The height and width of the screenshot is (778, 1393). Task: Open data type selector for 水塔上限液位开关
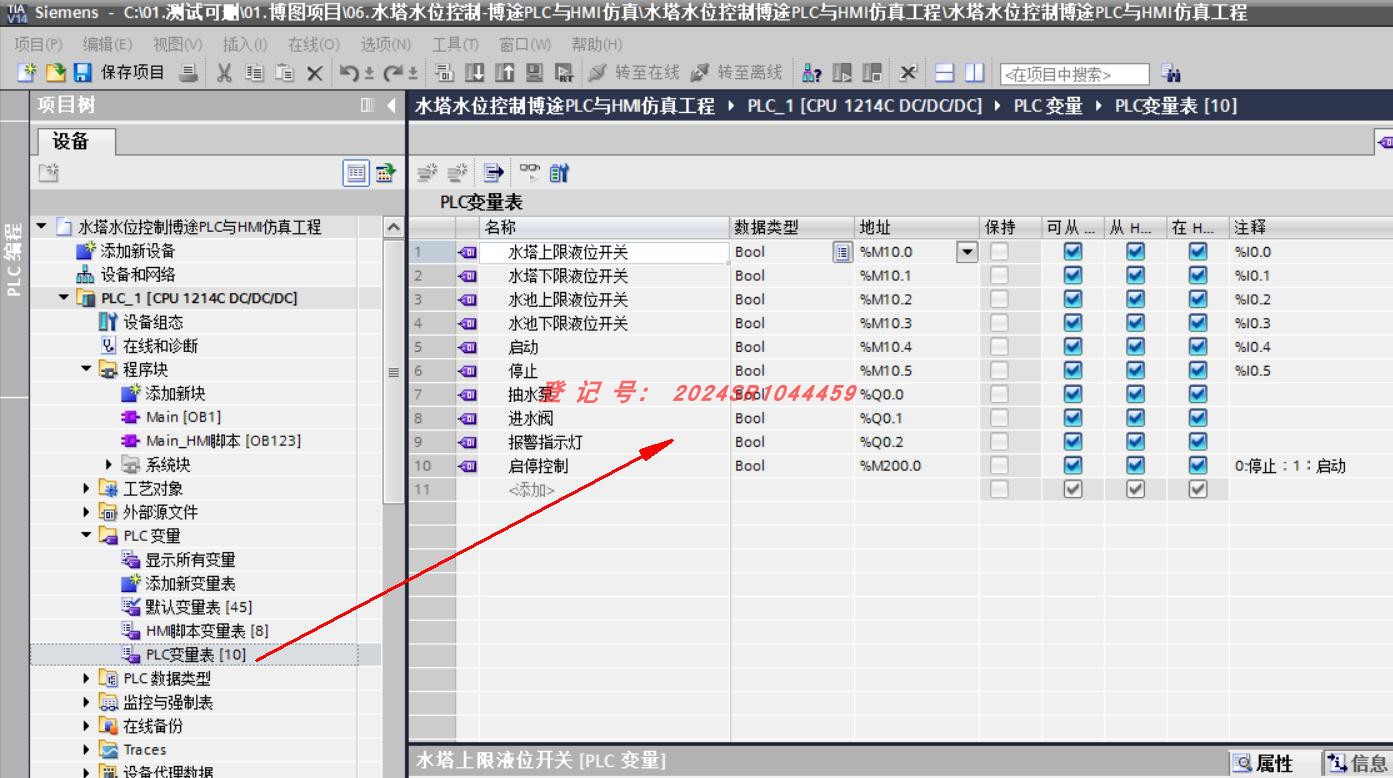pyautogui.click(x=842, y=252)
